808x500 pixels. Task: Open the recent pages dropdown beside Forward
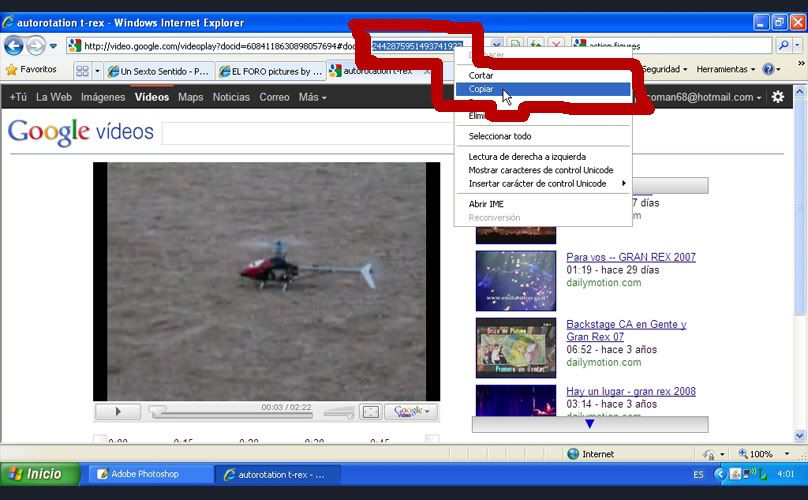(53, 46)
